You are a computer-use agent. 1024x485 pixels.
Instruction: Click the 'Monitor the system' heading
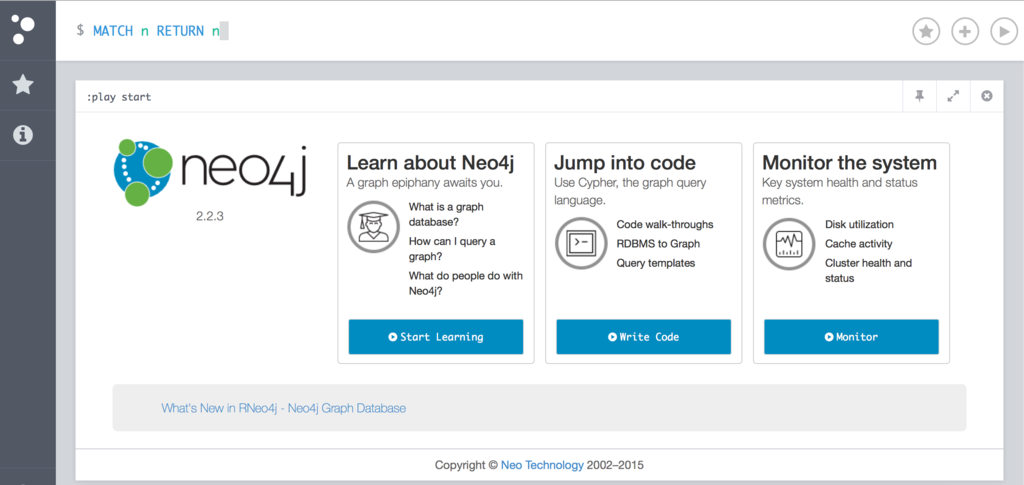coord(850,163)
